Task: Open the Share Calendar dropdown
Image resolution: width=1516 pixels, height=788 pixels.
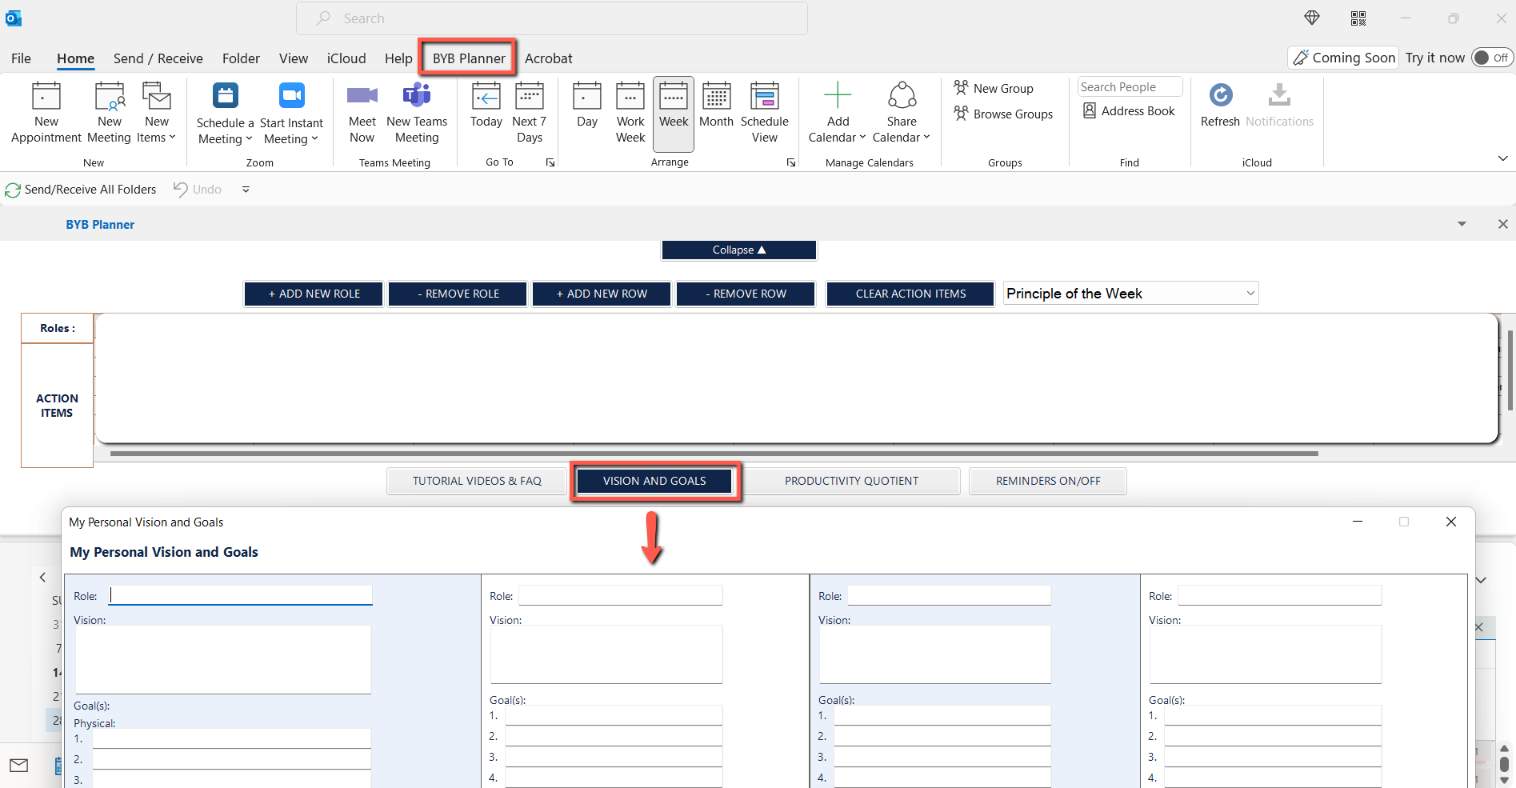Action: [x=901, y=113]
